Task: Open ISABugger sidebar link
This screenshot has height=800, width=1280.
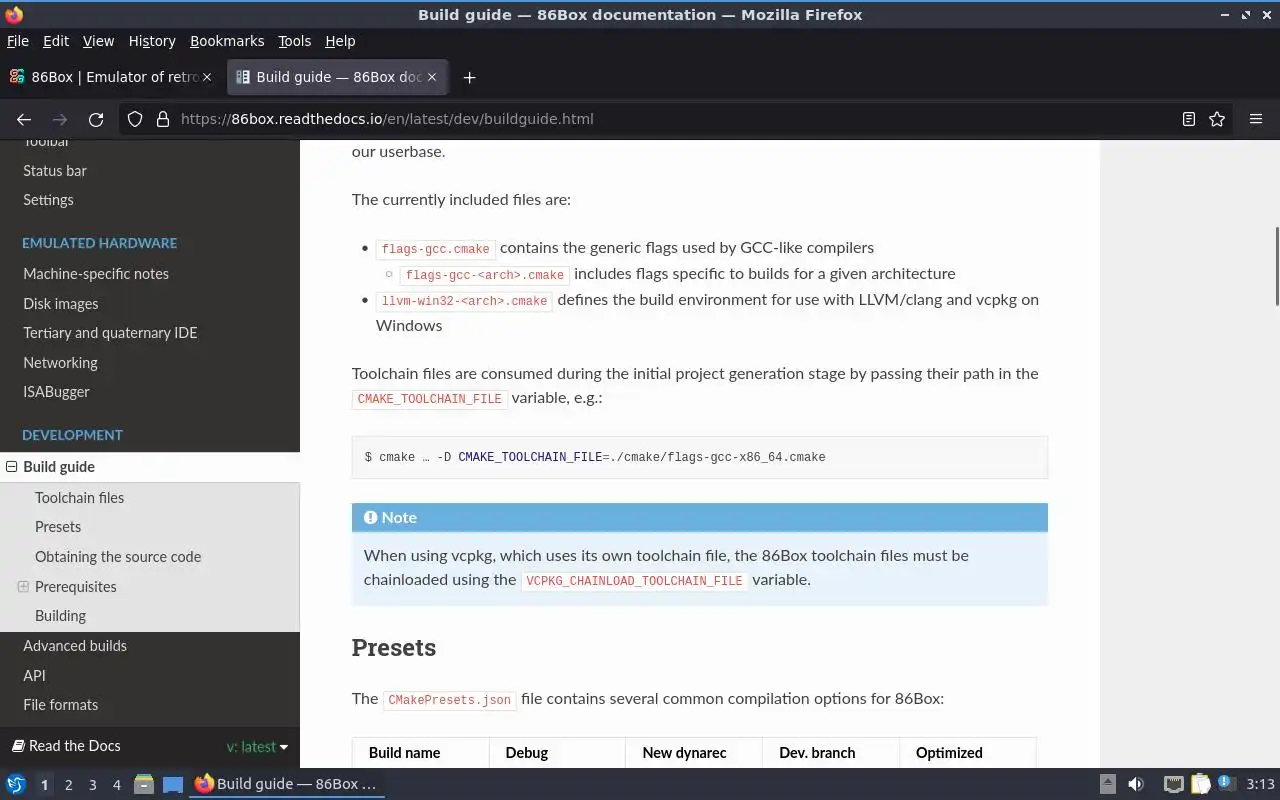Action: (56, 392)
